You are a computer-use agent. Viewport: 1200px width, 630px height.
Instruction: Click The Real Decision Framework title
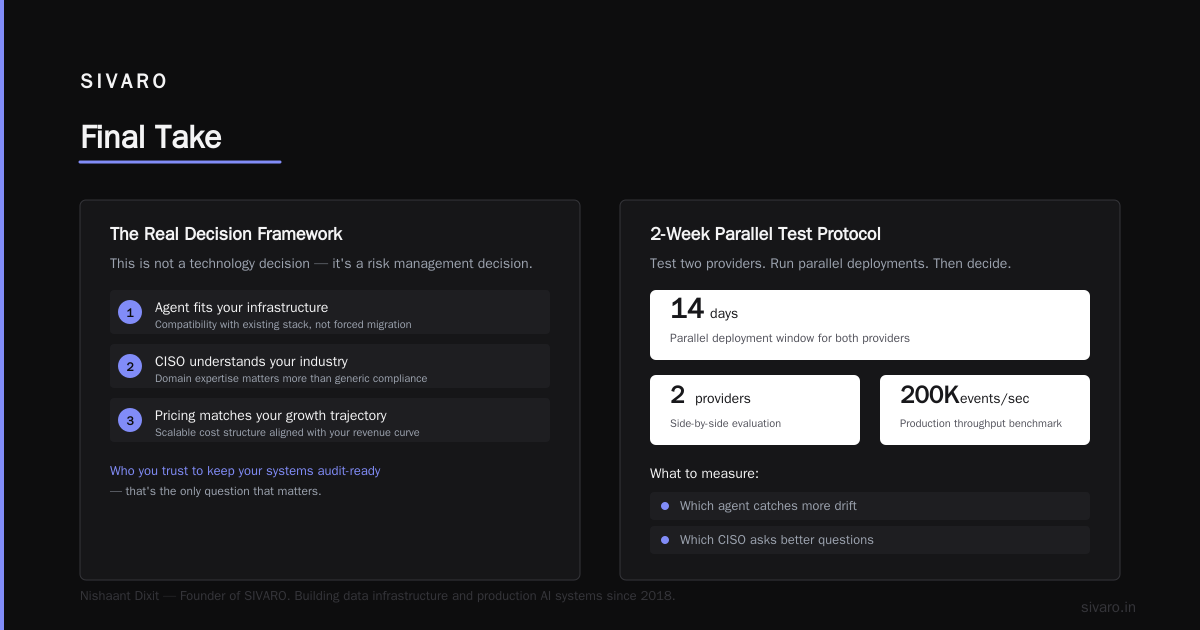226,234
